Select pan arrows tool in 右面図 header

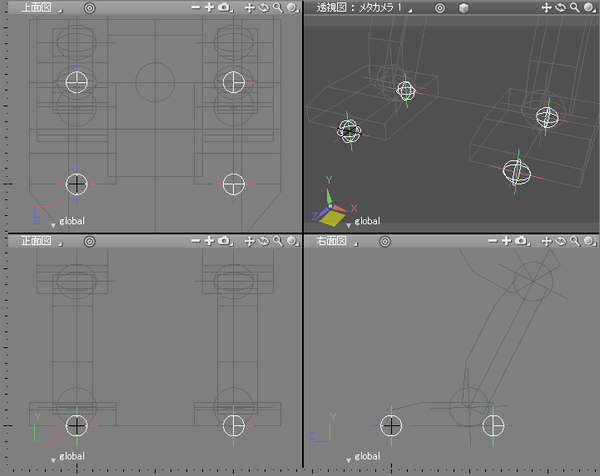click(546, 241)
